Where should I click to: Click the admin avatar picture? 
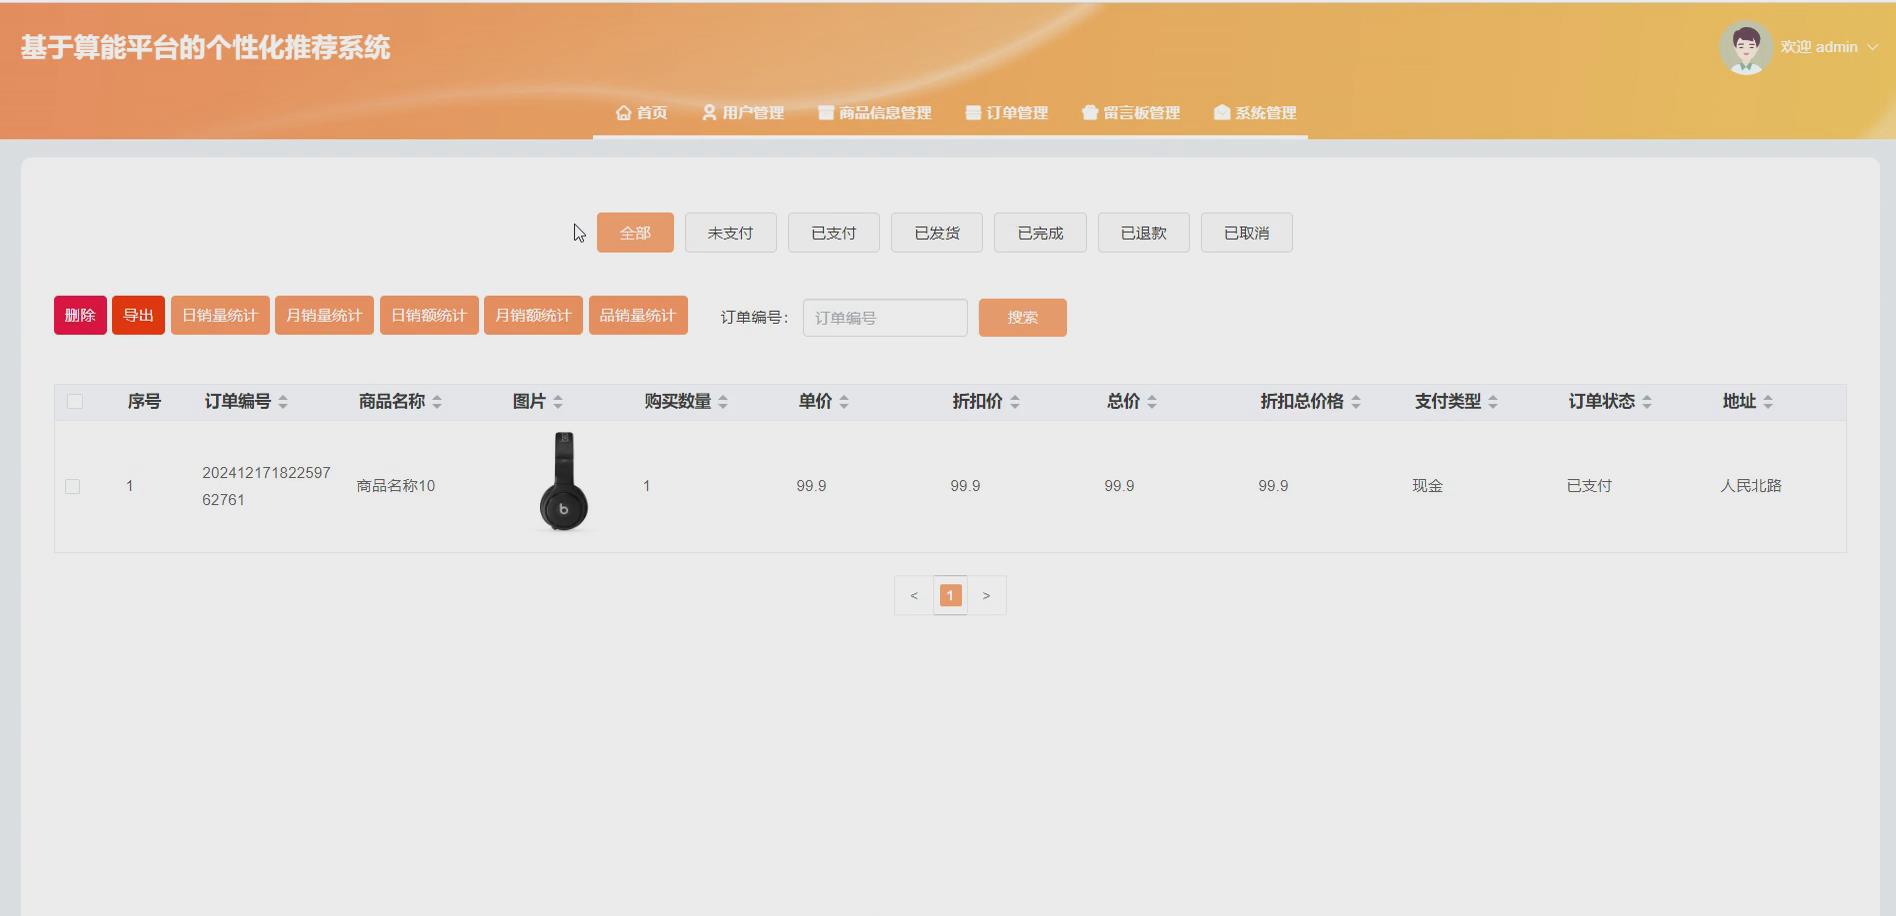tap(1746, 46)
